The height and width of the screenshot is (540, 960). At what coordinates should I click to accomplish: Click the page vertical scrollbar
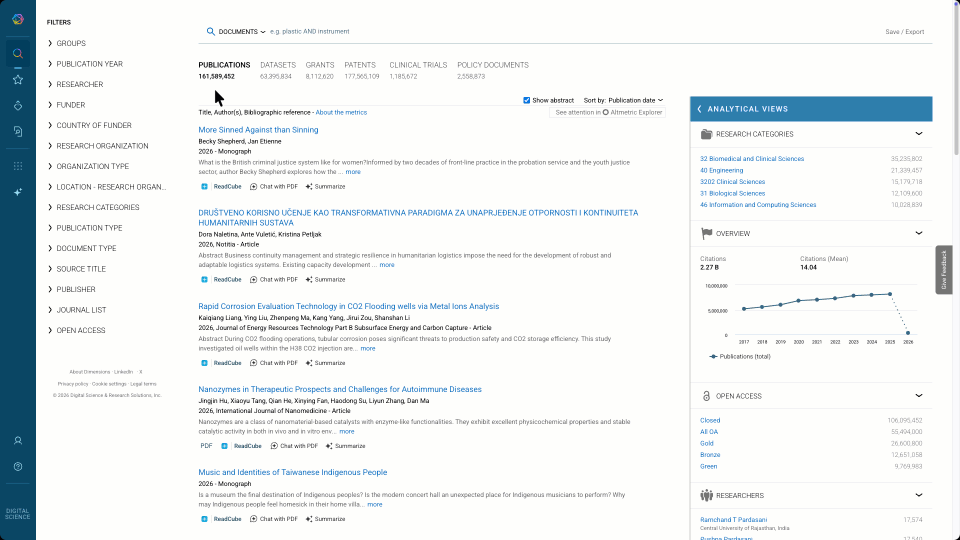tap(956, 80)
